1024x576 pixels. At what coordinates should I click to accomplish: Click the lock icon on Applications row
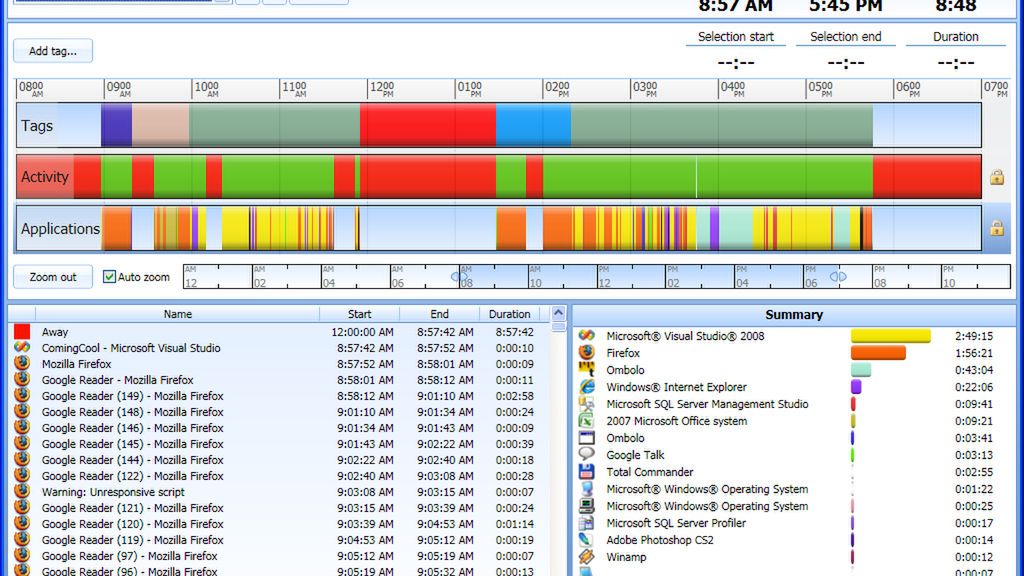[x=997, y=228]
